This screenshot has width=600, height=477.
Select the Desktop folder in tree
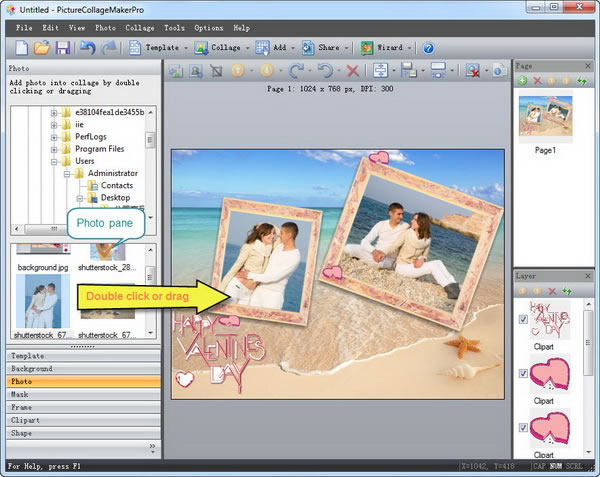(x=109, y=198)
